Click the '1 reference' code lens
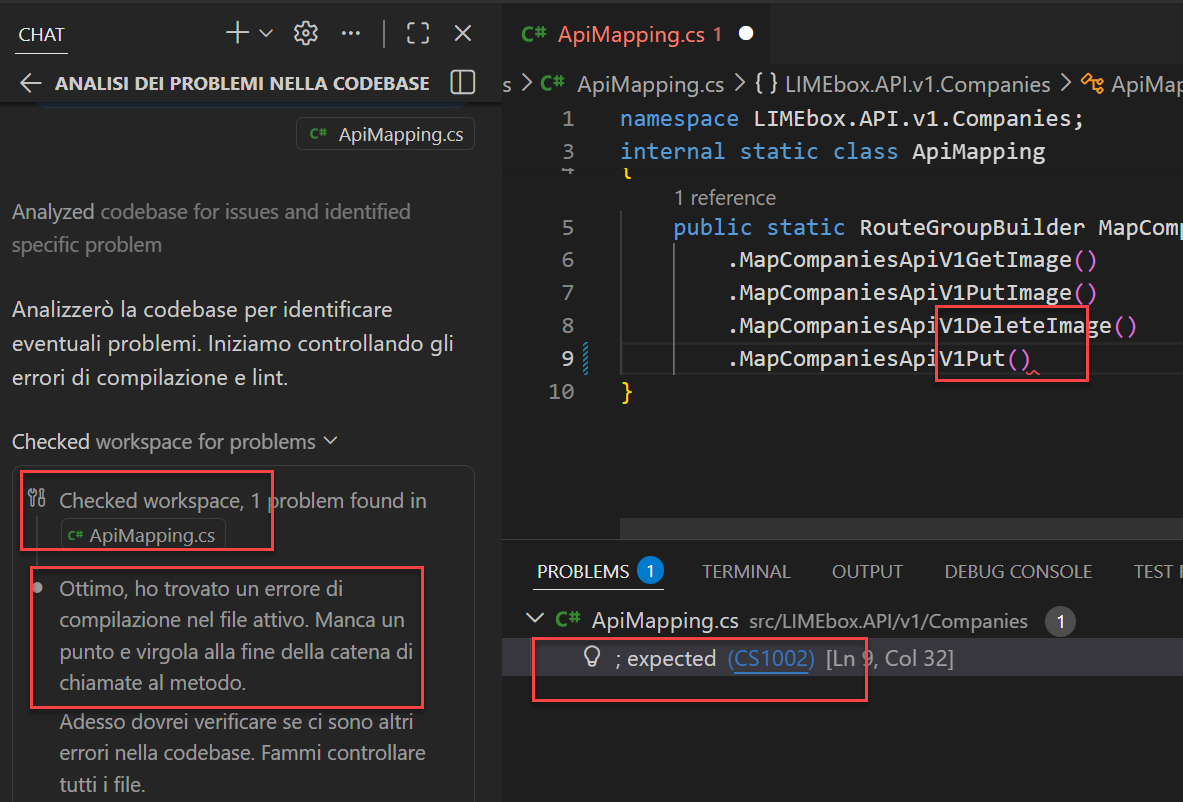 tap(725, 198)
